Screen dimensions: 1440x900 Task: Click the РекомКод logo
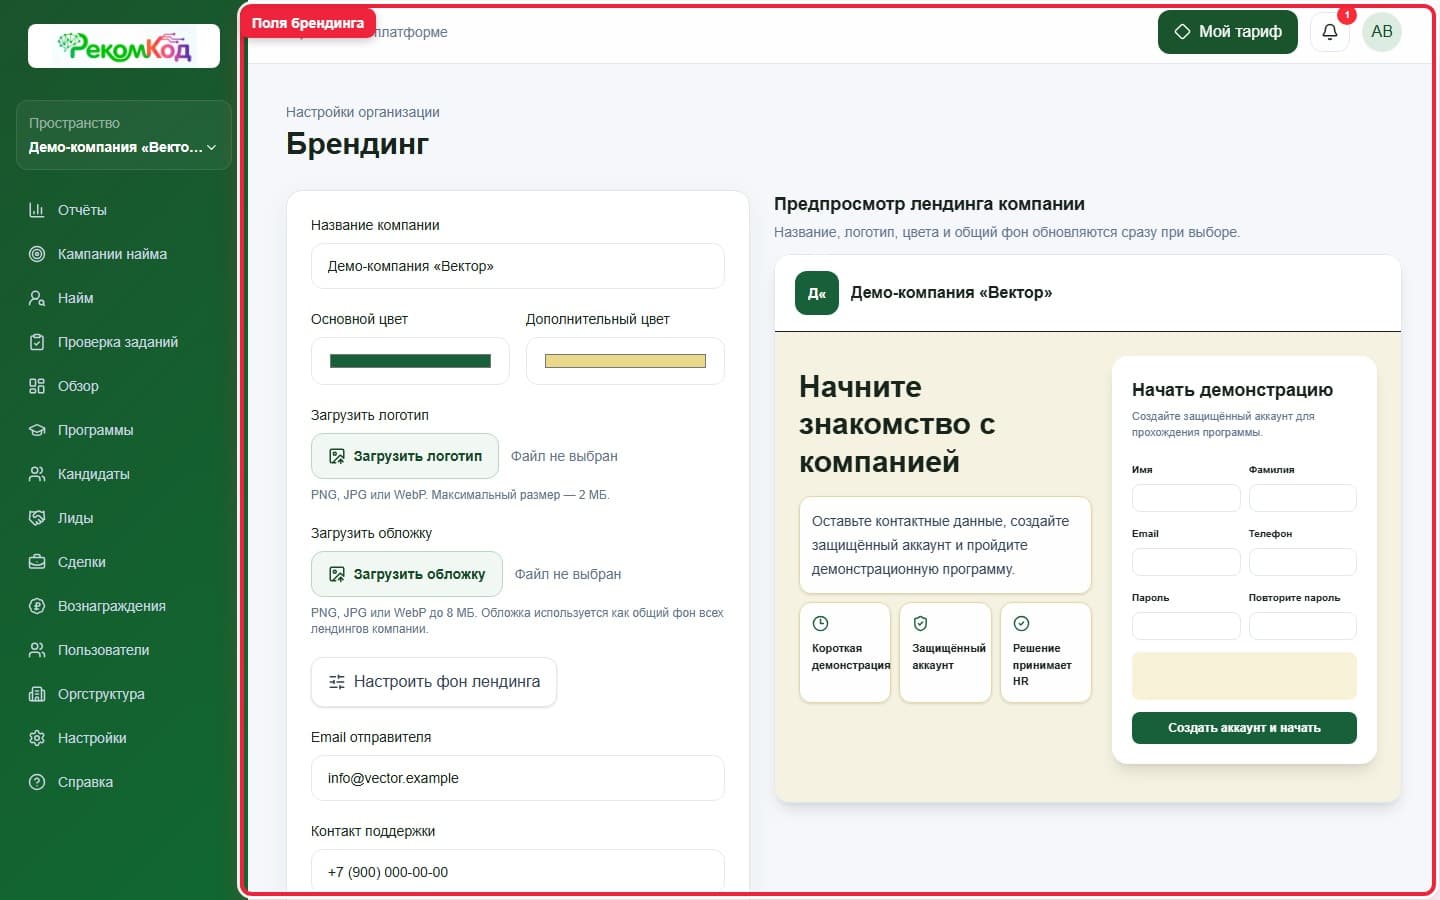click(x=124, y=46)
